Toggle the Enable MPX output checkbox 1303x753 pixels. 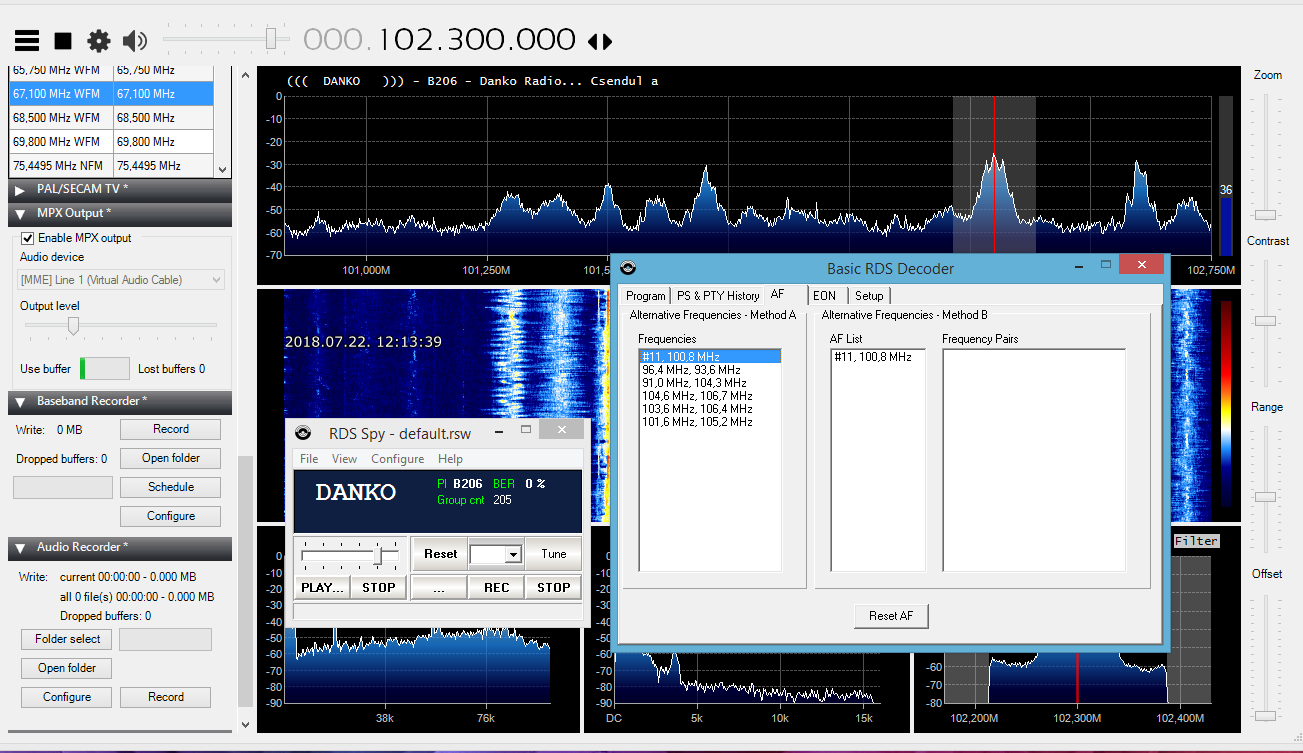point(28,238)
